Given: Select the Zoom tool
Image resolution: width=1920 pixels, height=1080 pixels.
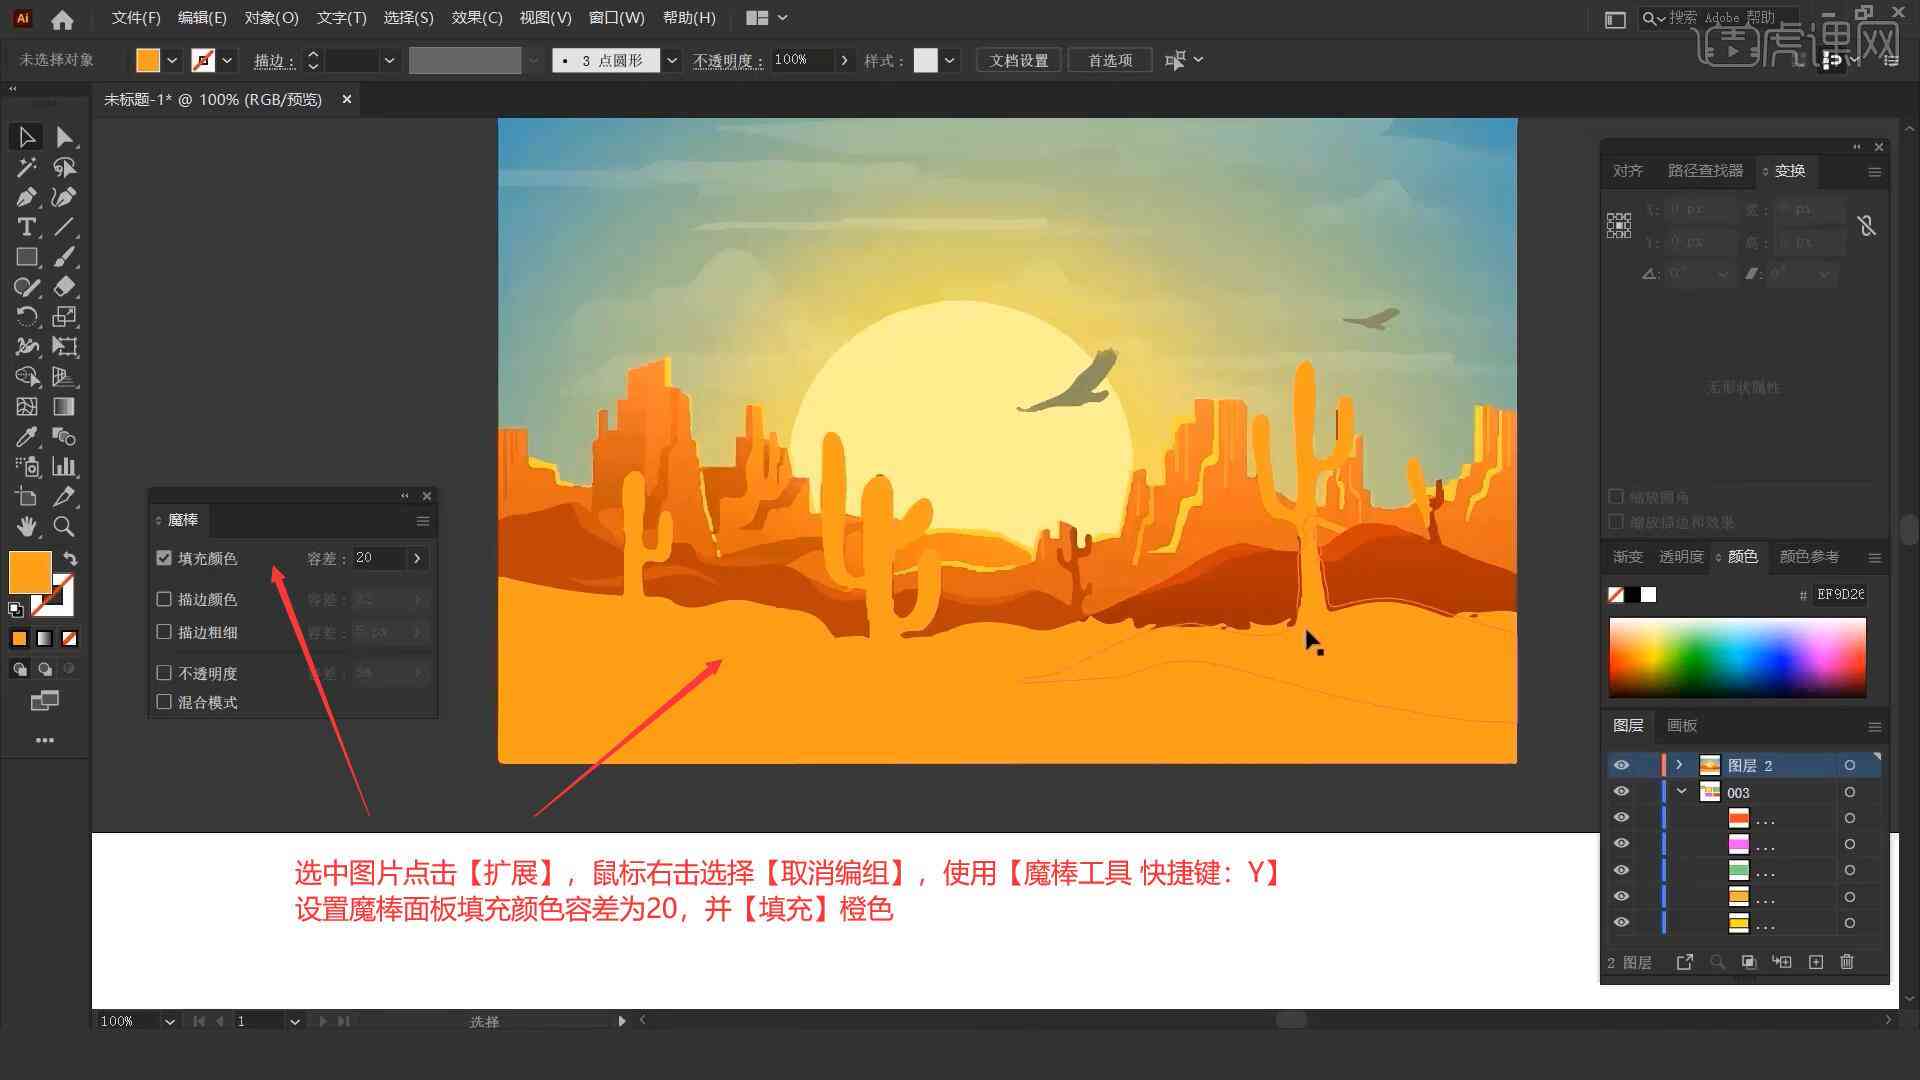Looking at the screenshot, I should (65, 527).
